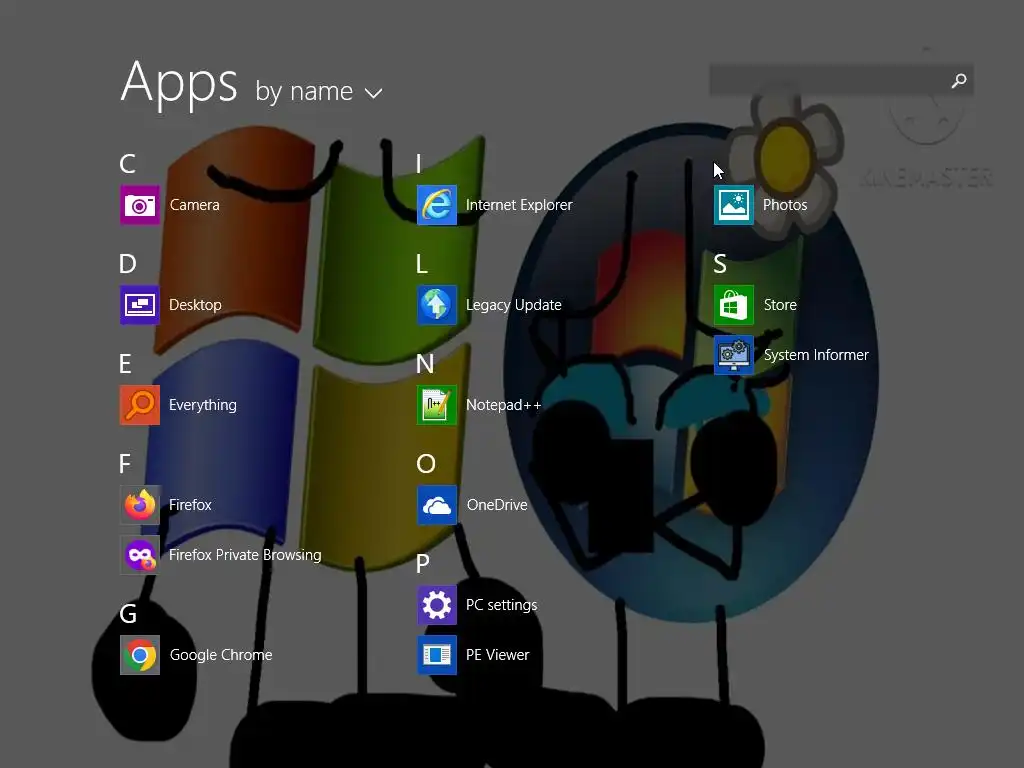This screenshot has height=768, width=1024.
Task: Select the letter P group header
Action: coord(423,564)
